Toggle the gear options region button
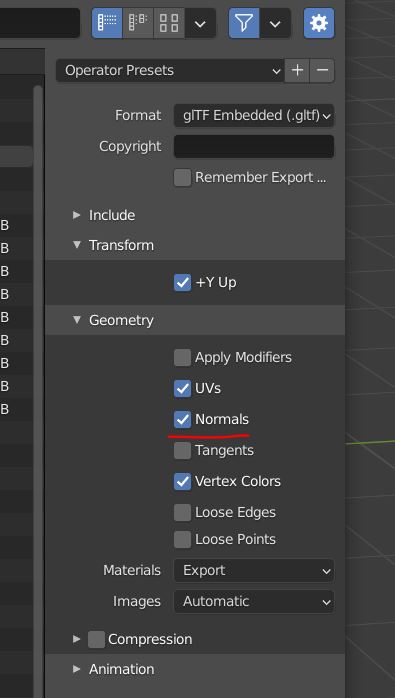Viewport: 395px width, 698px height. coord(319,23)
